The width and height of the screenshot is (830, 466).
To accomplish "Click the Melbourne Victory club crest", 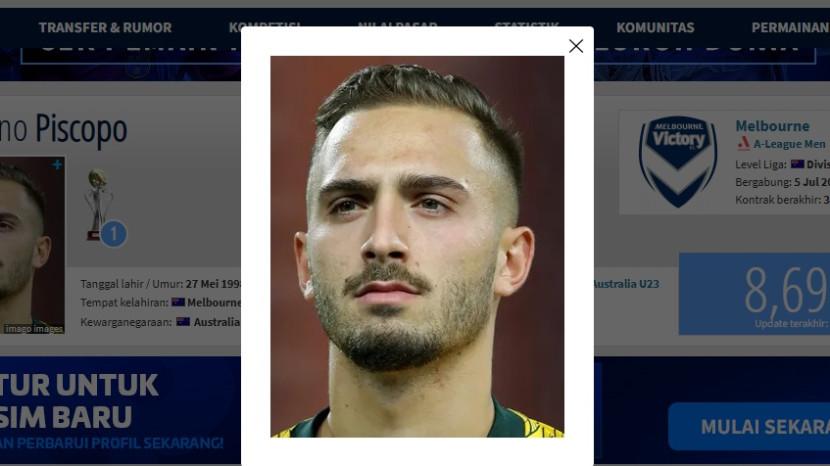I will click(678, 161).
